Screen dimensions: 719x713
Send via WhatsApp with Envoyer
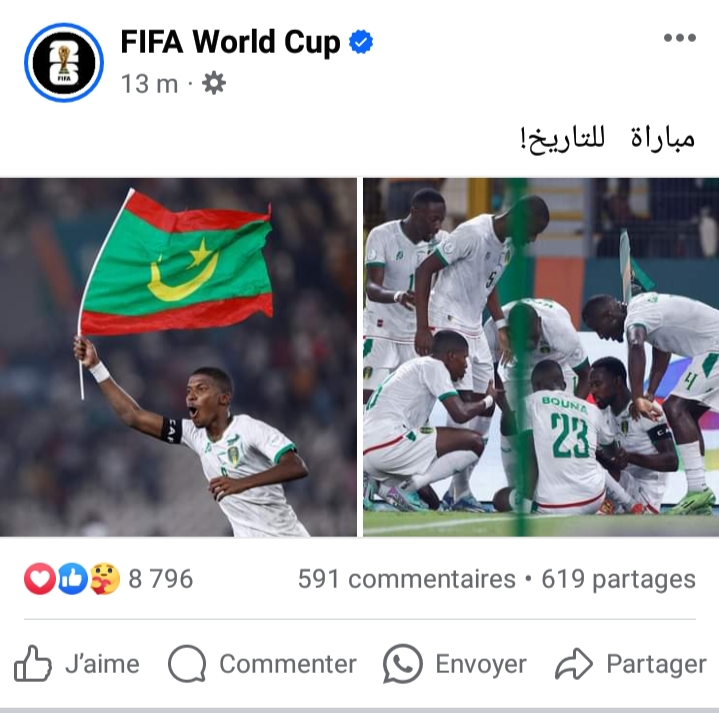[x=455, y=664]
